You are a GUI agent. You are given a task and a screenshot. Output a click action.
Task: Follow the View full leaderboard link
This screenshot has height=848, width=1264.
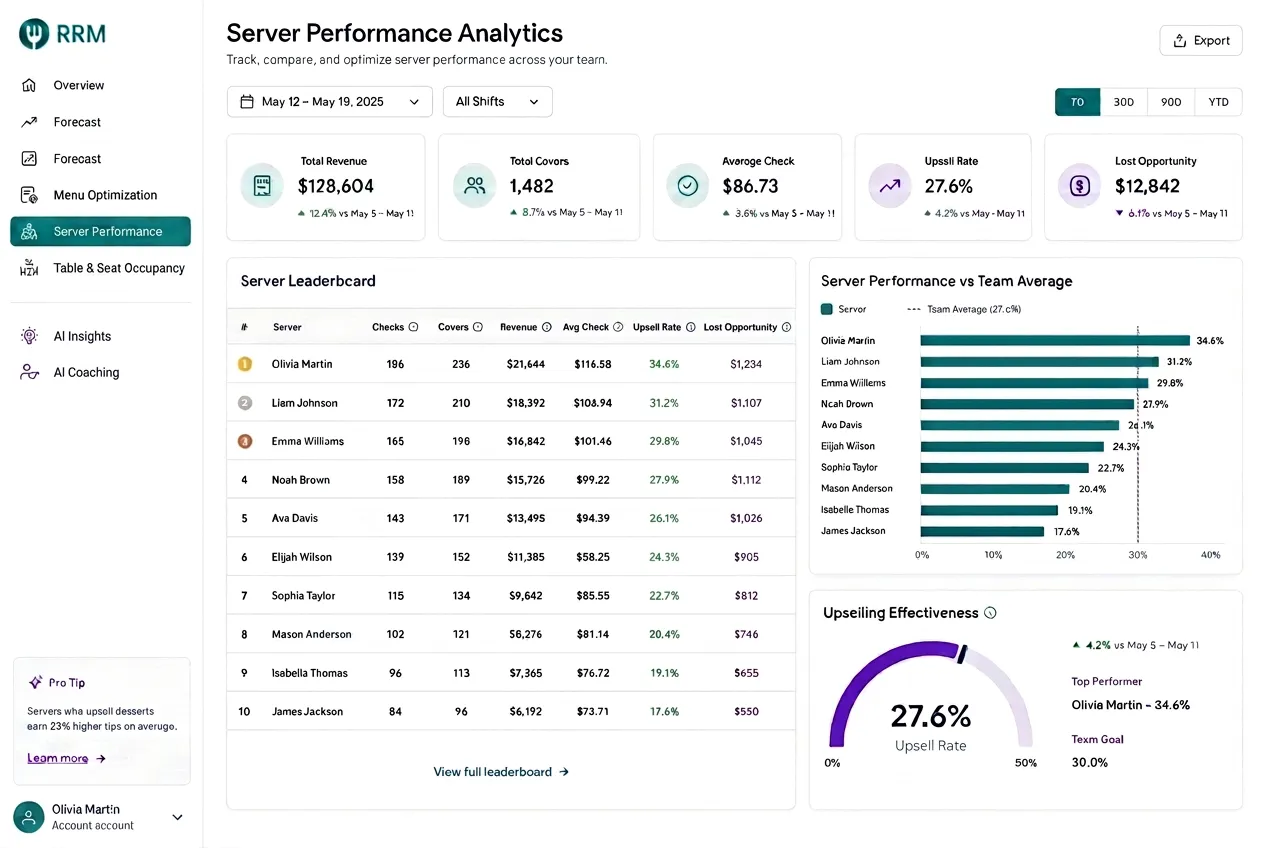pyautogui.click(x=501, y=772)
